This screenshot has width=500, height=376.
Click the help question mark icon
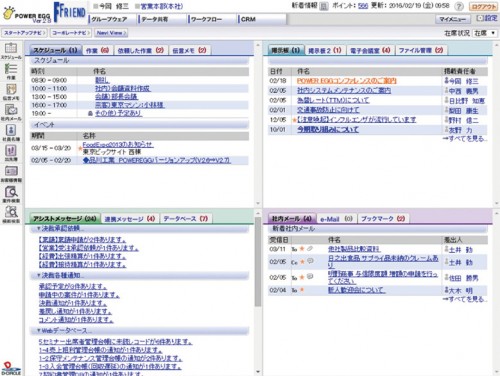[x=459, y=6]
